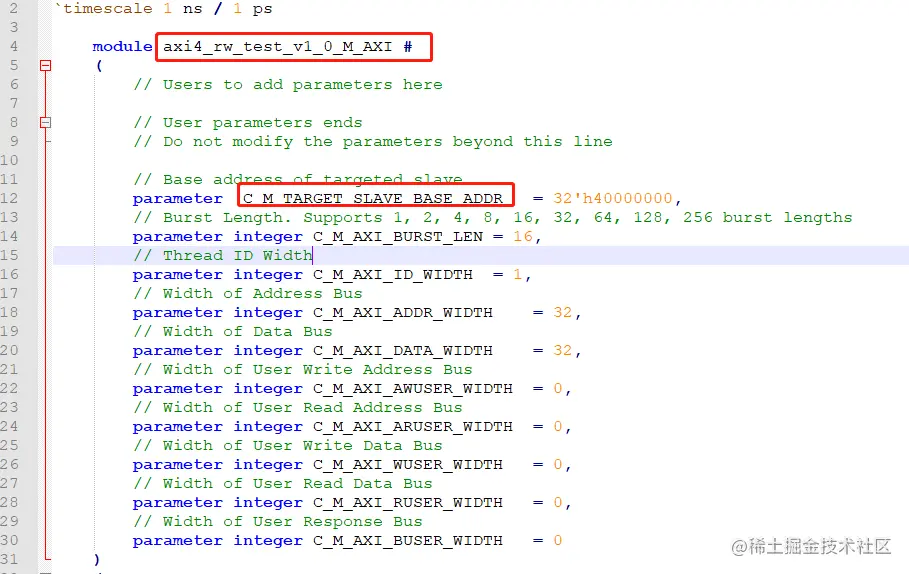
Task: Click value 32 on the ADDR_WIDTH line
Action: click(x=562, y=313)
